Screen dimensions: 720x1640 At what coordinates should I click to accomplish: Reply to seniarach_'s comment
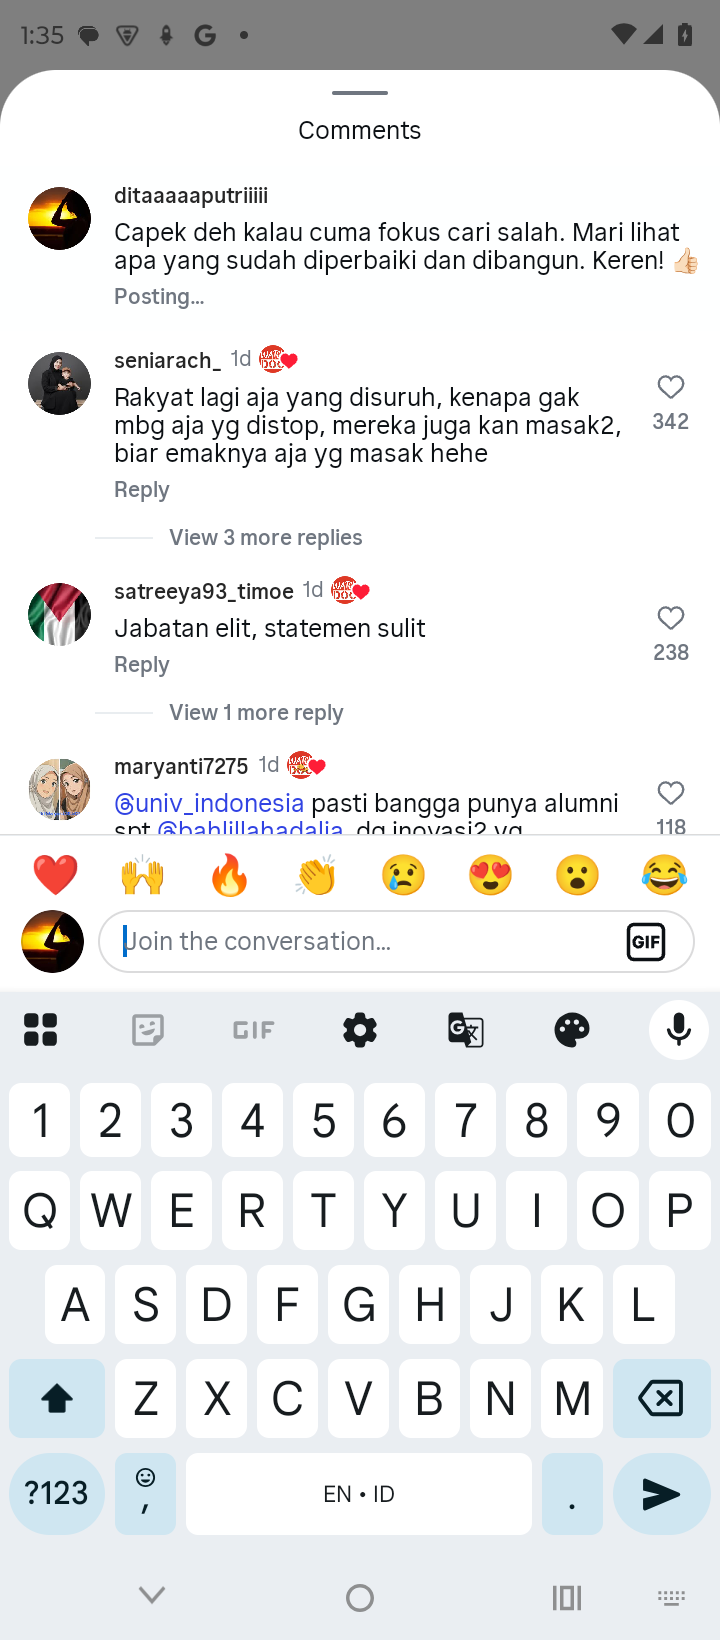[x=142, y=490]
